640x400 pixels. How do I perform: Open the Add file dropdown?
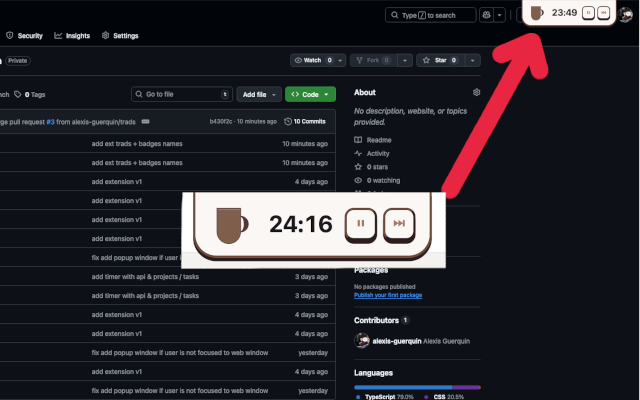[259, 94]
